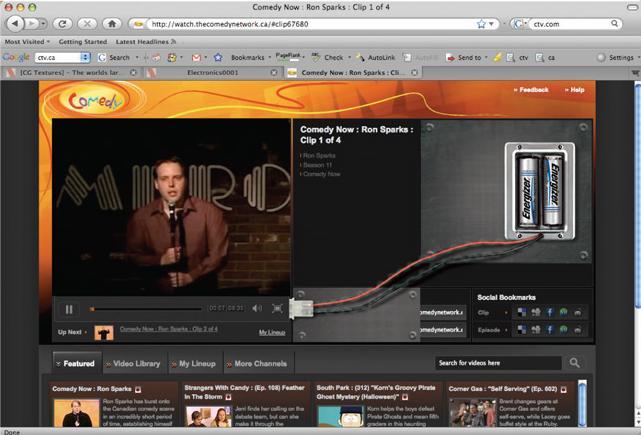The image size is (641, 435).
Task: Switch to the Electronics0001 tab
Action: coord(212,72)
